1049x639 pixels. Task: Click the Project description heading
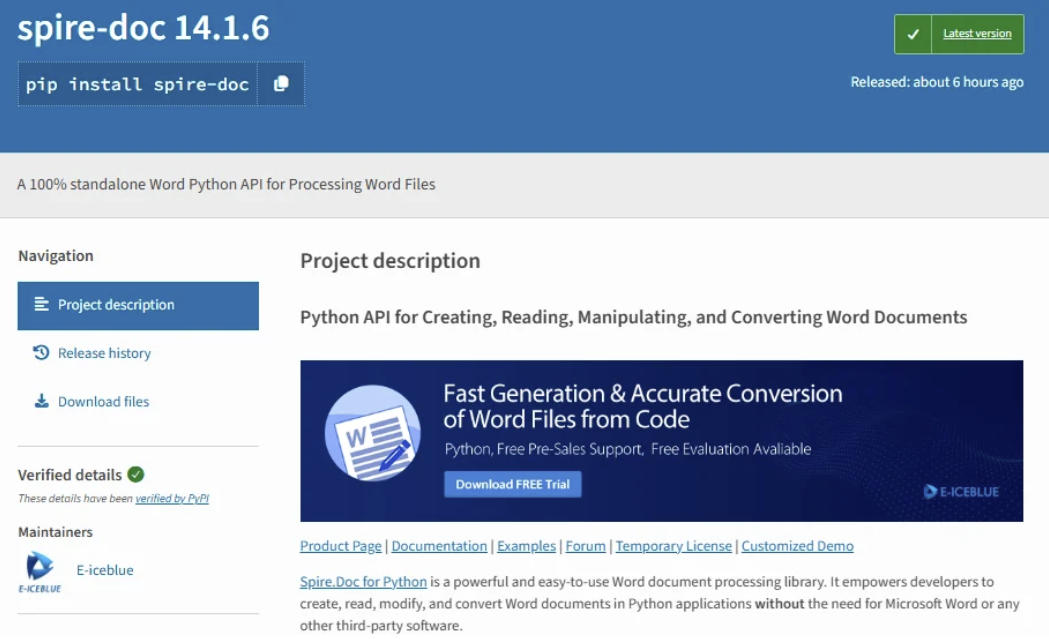pyautogui.click(x=390, y=261)
